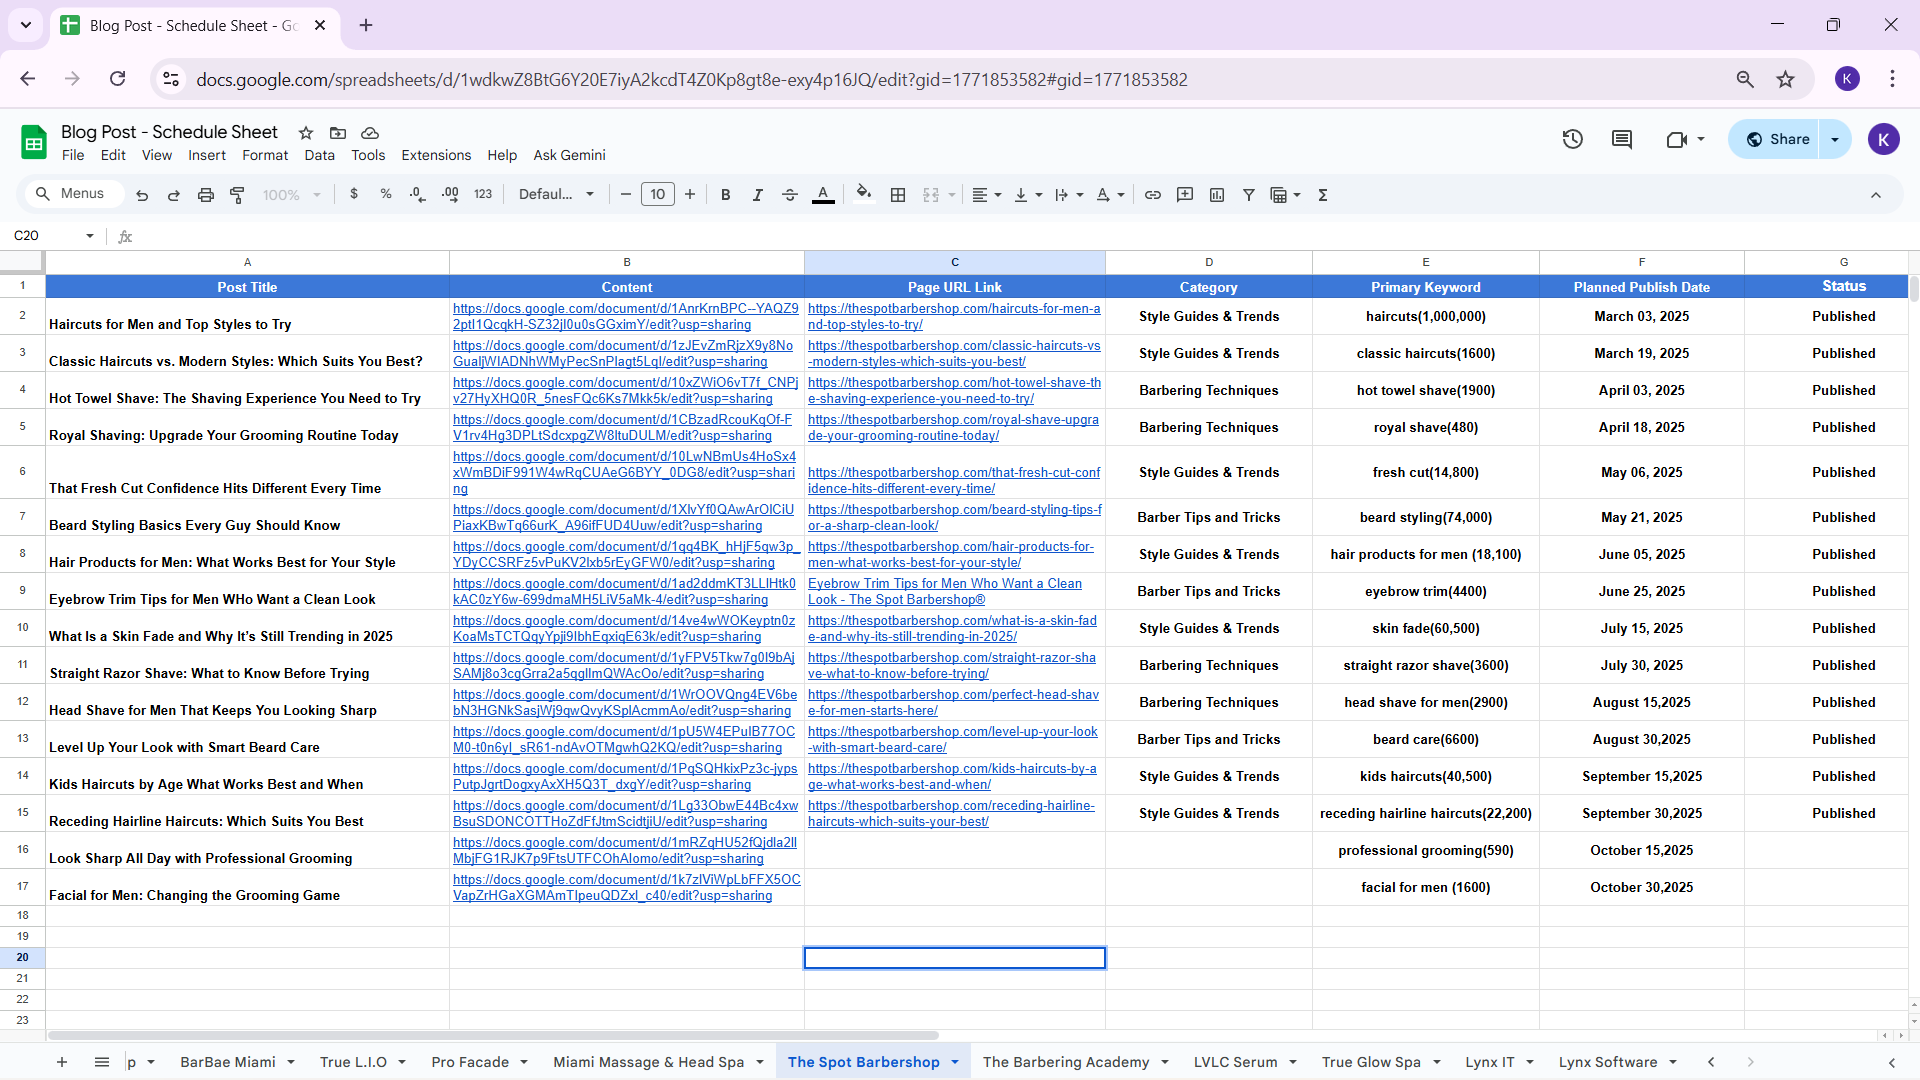Image resolution: width=1920 pixels, height=1080 pixels.
Task: Open version history clock icon
Action: pos(1573,140)
